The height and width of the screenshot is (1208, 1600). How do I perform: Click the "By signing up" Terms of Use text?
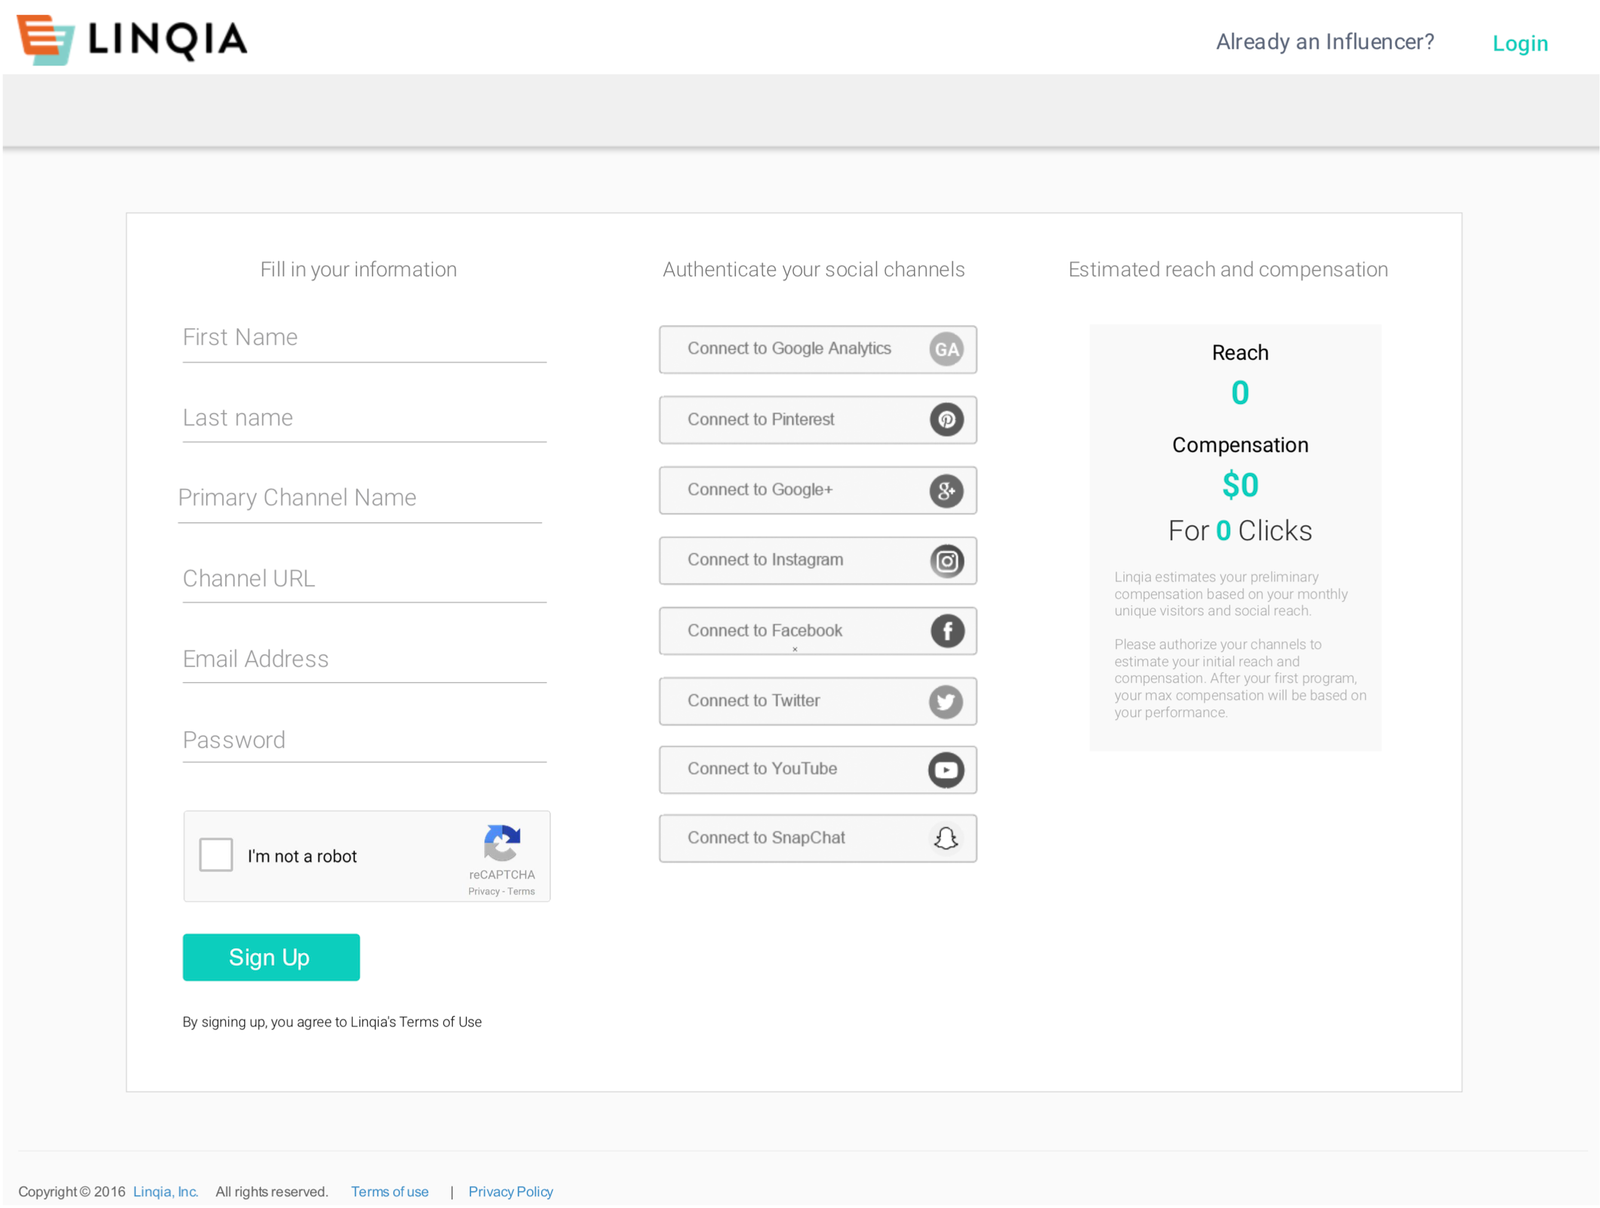(332, 1022)
